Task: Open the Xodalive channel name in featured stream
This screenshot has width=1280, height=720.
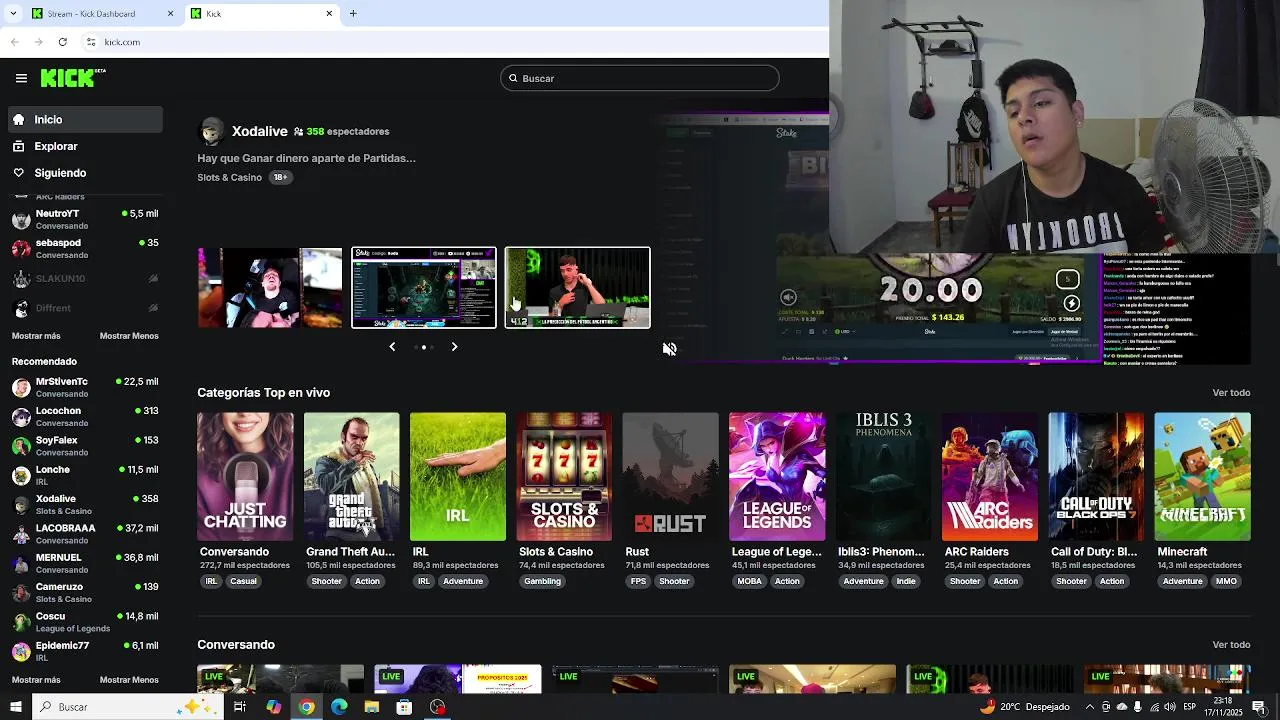Action: (x=260, y=131)
